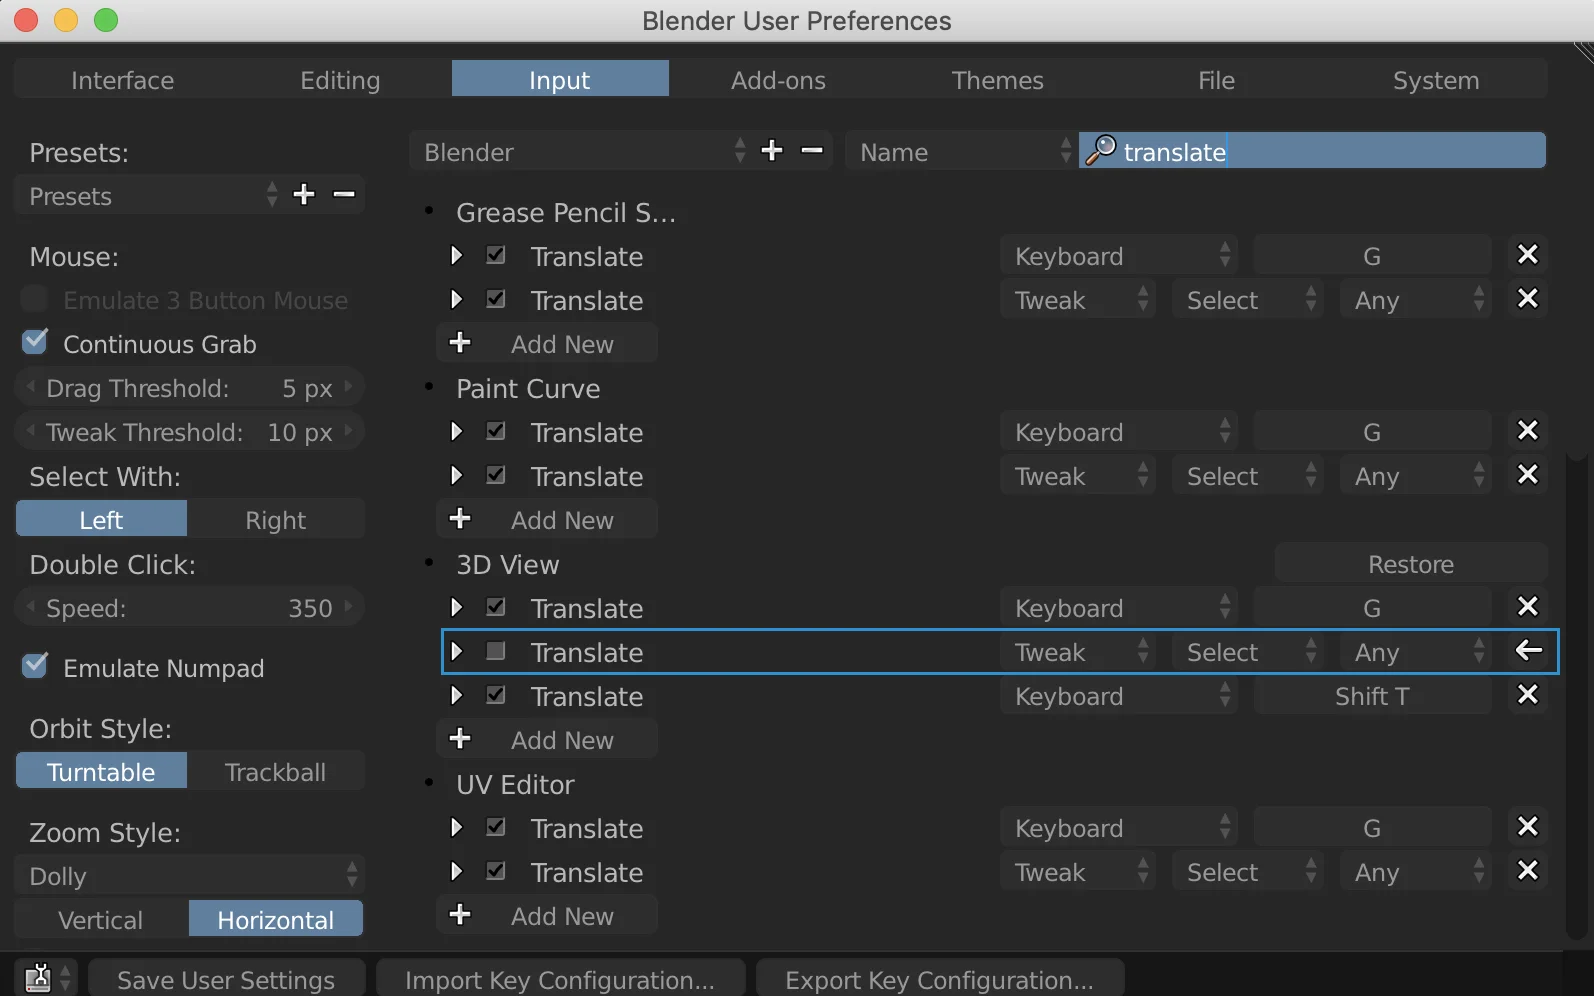This screenshot has width=1594, height=996.
Task: Remove Paint Curve Tweak Translate item
Action: point(1528,475)
